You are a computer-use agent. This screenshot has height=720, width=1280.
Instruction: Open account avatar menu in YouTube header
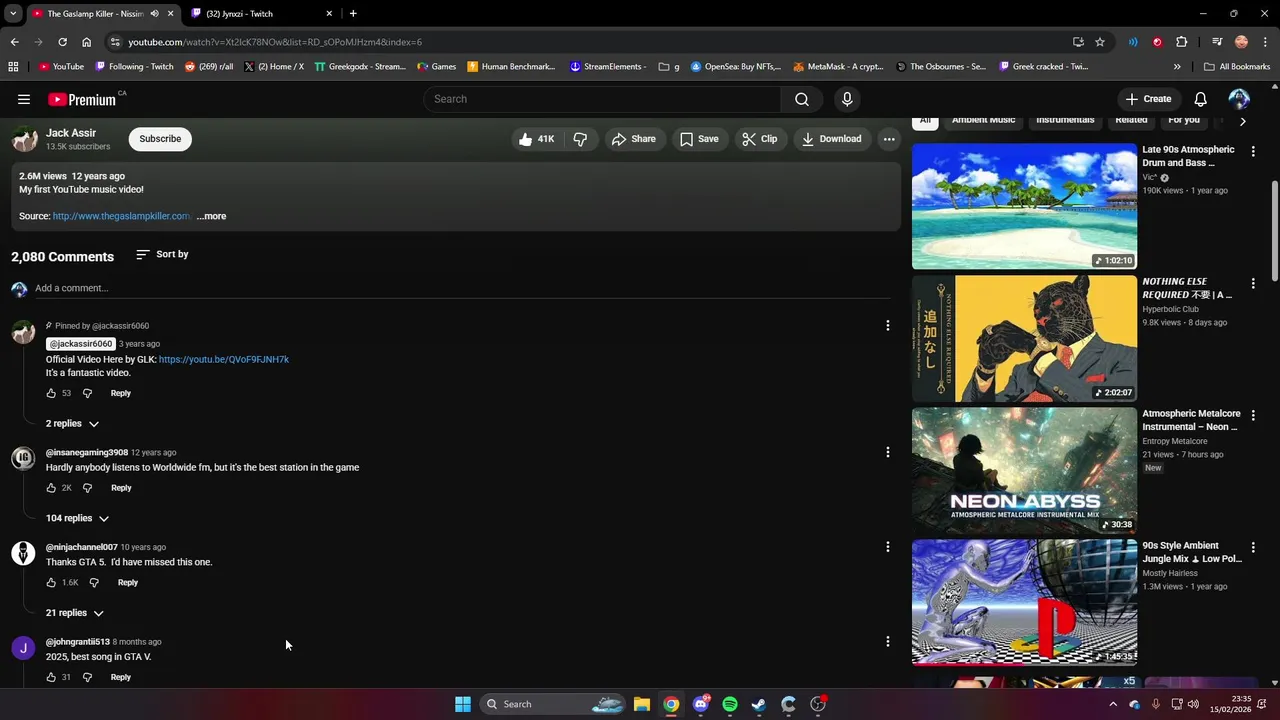click(x=1239, y=99)
